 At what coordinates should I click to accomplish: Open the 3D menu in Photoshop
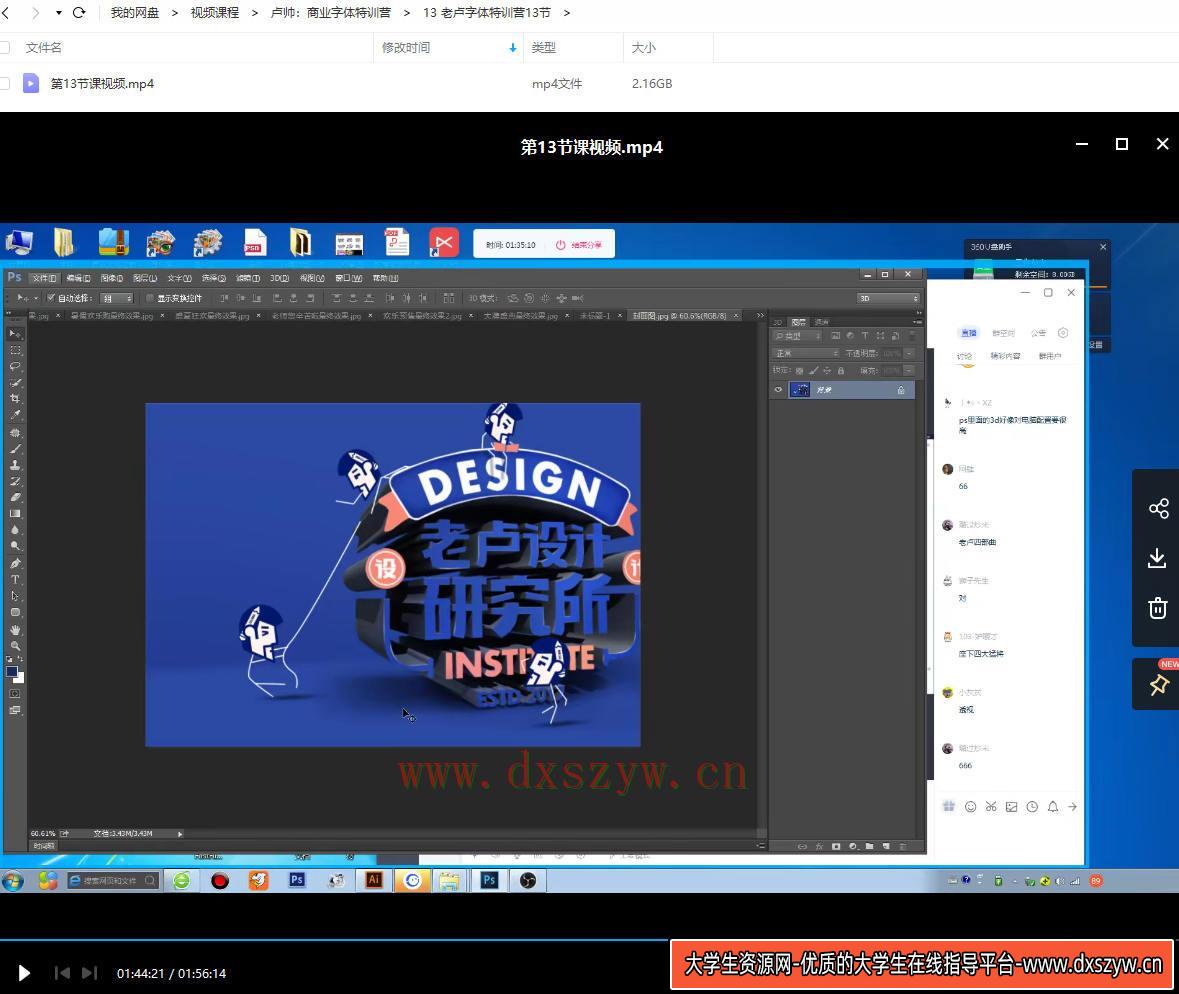point(280,278)
